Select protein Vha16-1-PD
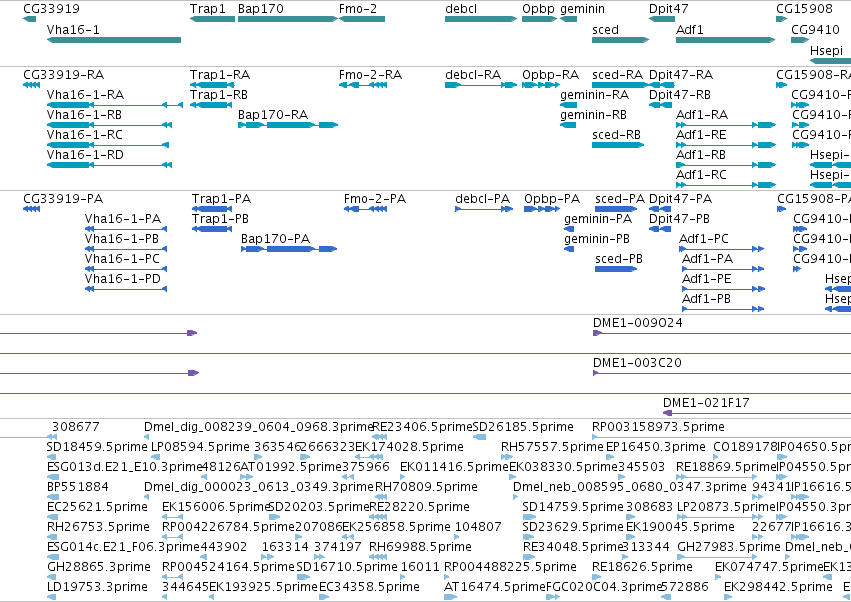 (126, 289)
